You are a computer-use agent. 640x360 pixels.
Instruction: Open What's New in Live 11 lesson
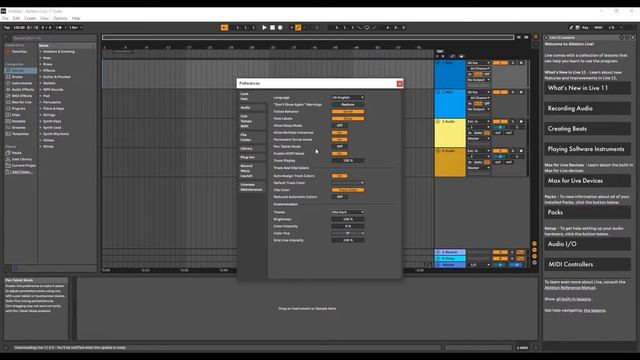pyautogui.click(x=587, y=88)
